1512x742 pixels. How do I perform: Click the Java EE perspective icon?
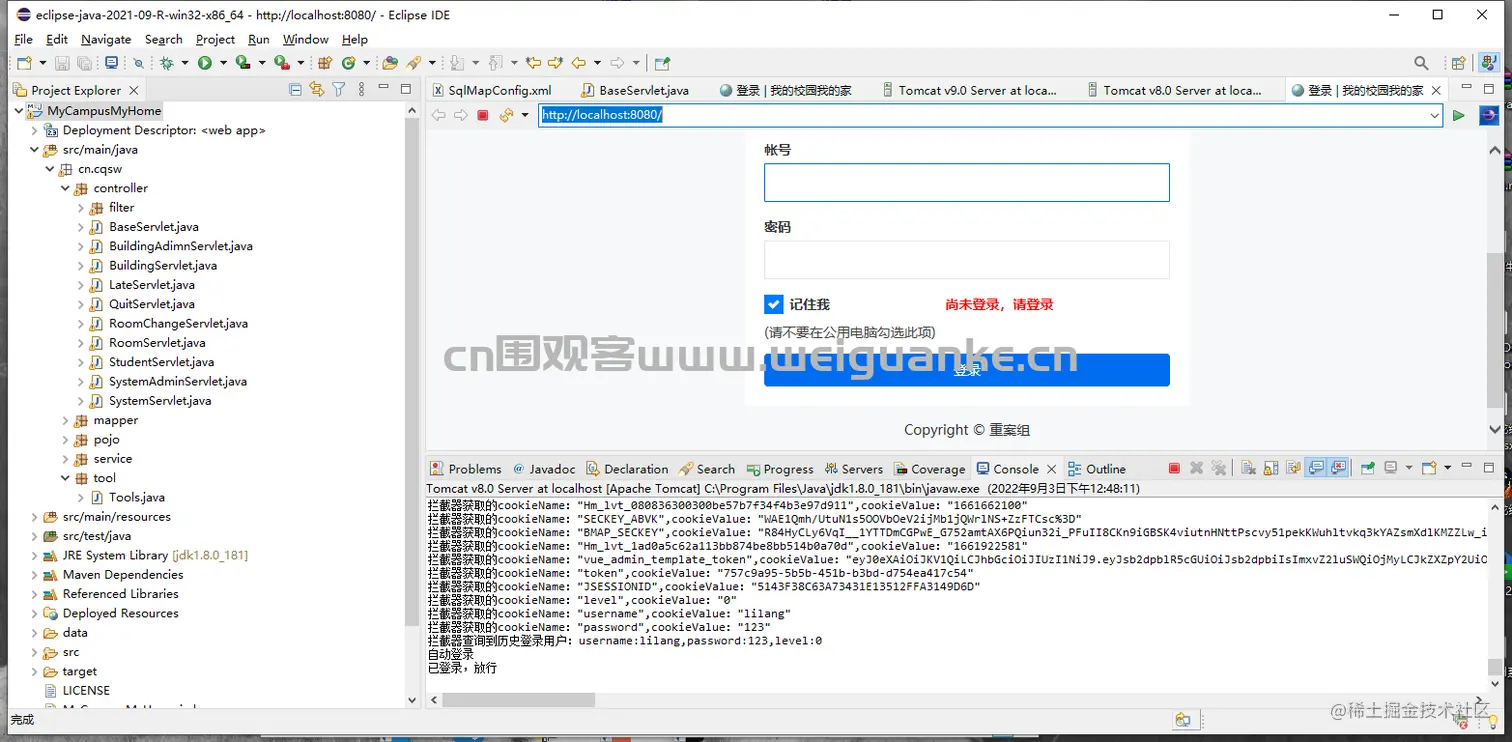point(1489,62)
